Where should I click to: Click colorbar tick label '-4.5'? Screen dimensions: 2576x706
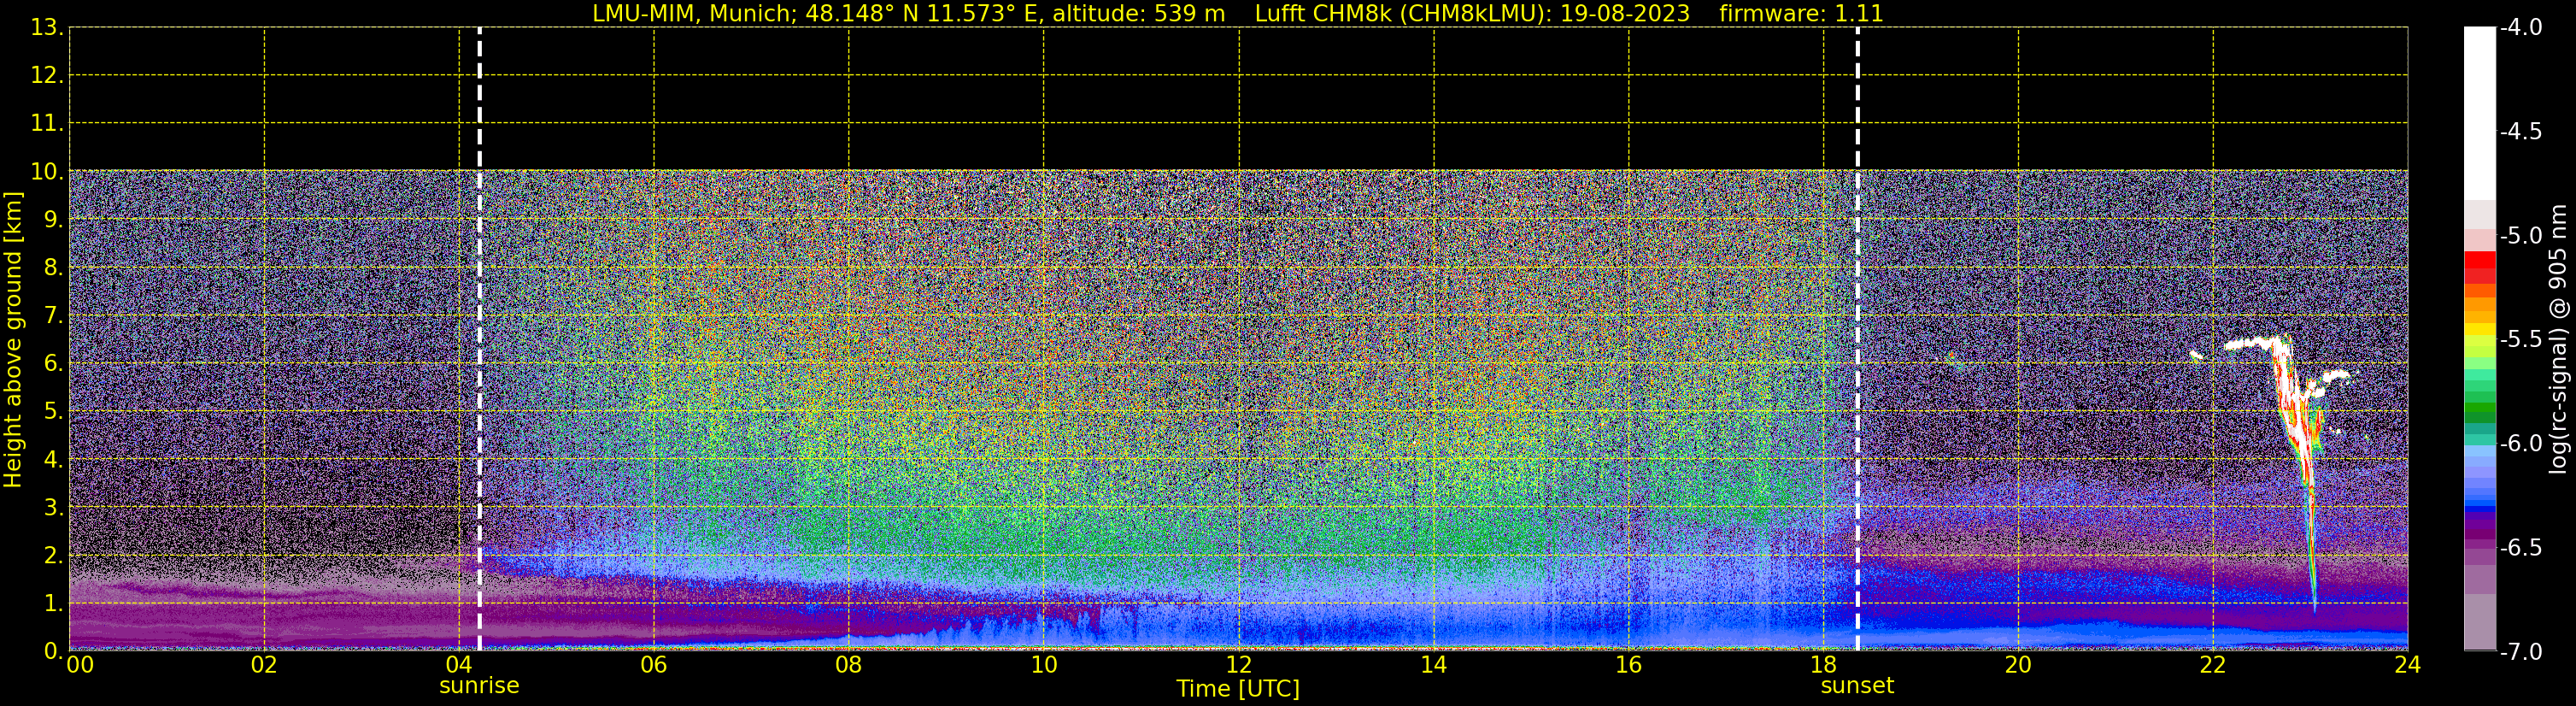pyautogui.click(x=2521, y=132)
